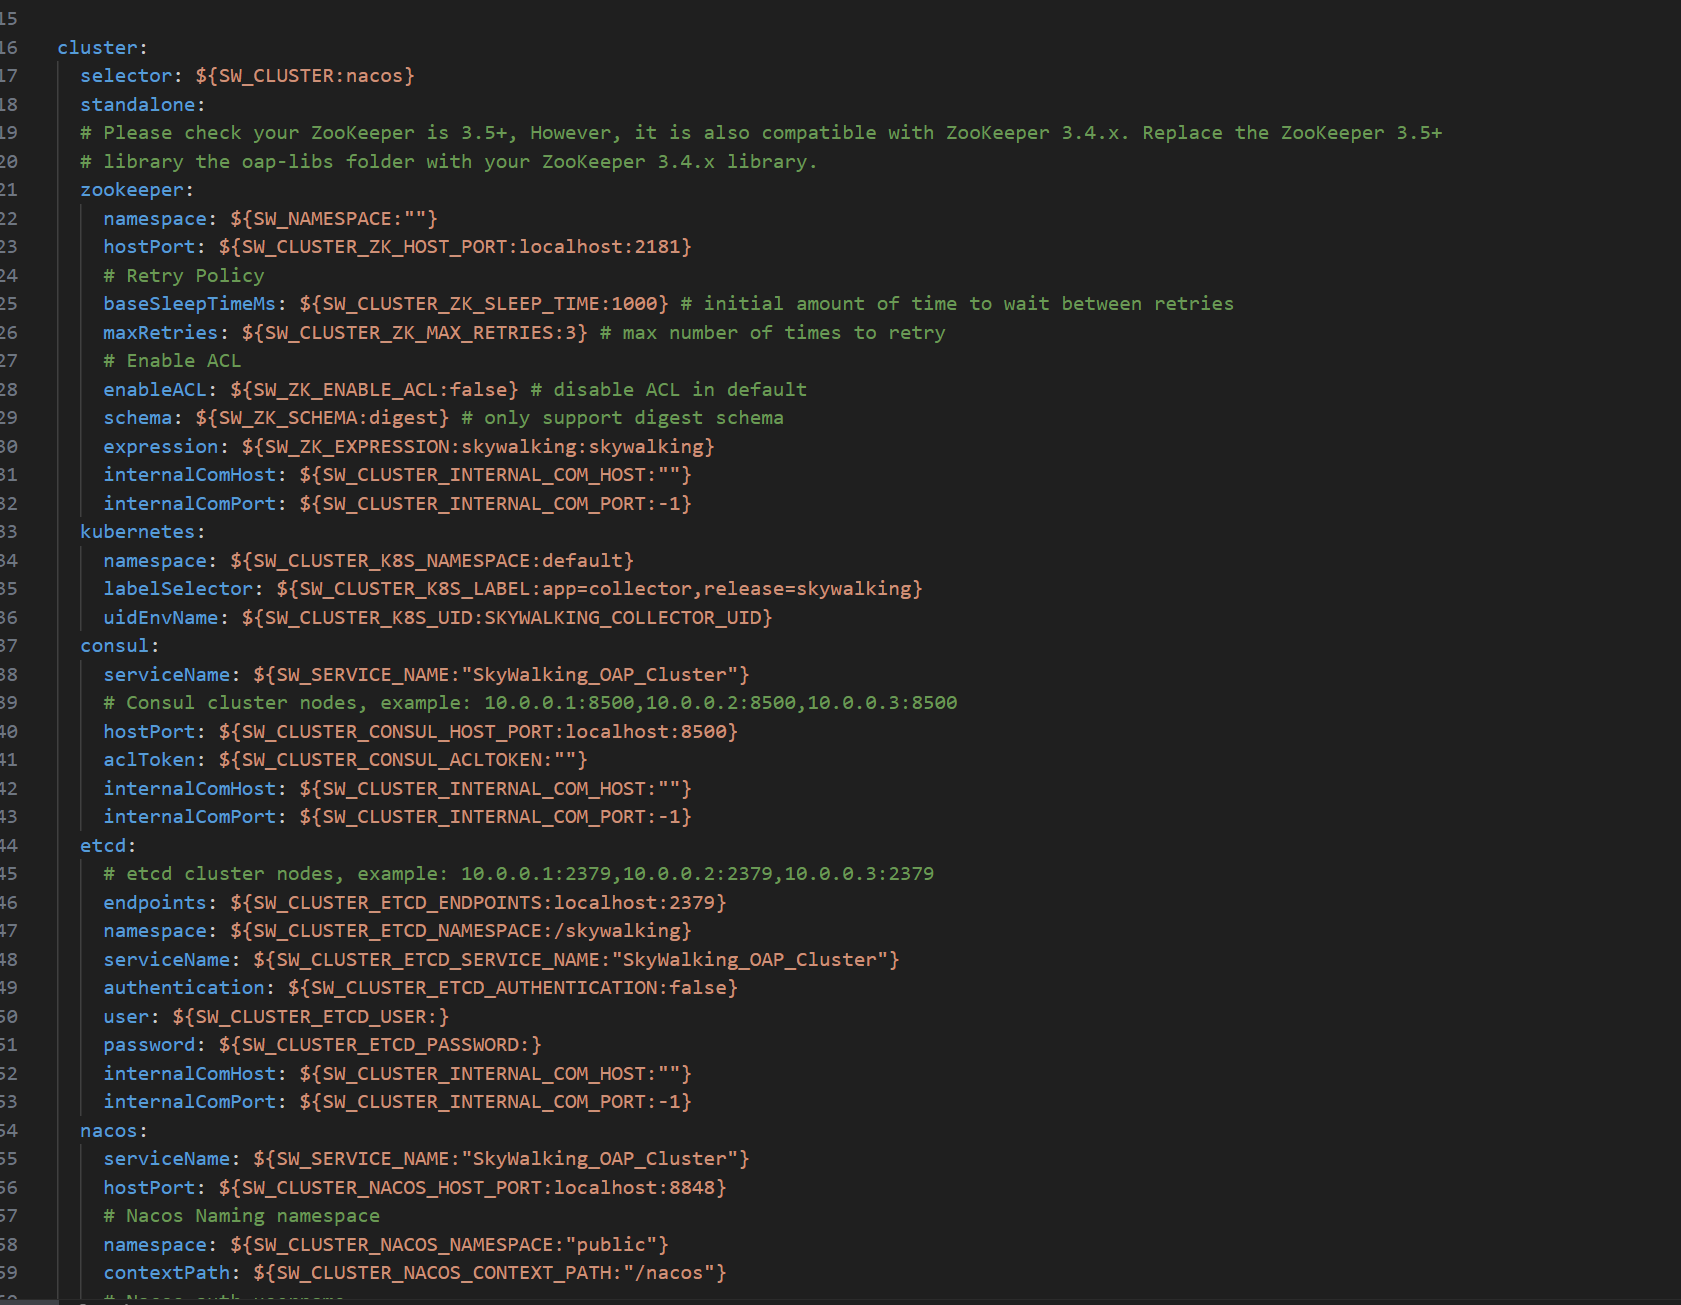Click the ${SW_CLUSTER:nacos} value
The width and height of the screenshot is (1681, 1305).
click(305, 76)
